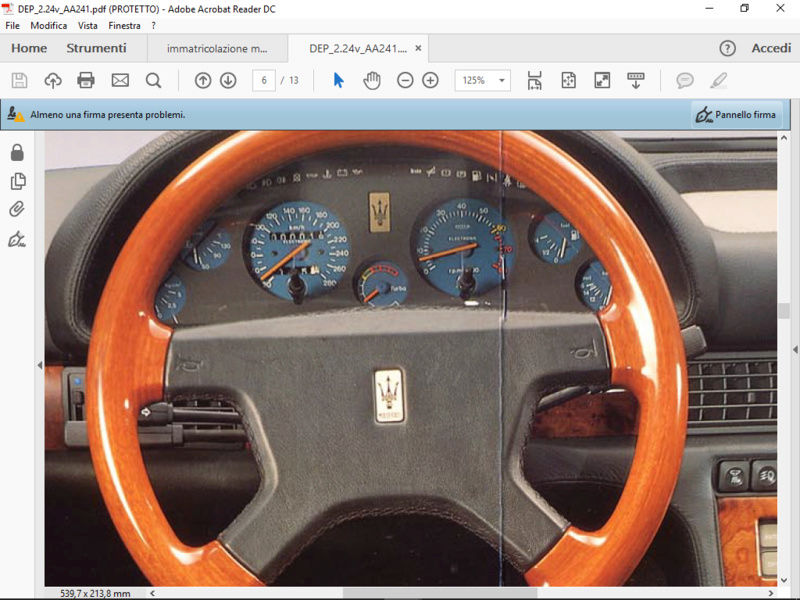Send file by email envelope icon
The image size is (800, 600).
click(120, 81)
